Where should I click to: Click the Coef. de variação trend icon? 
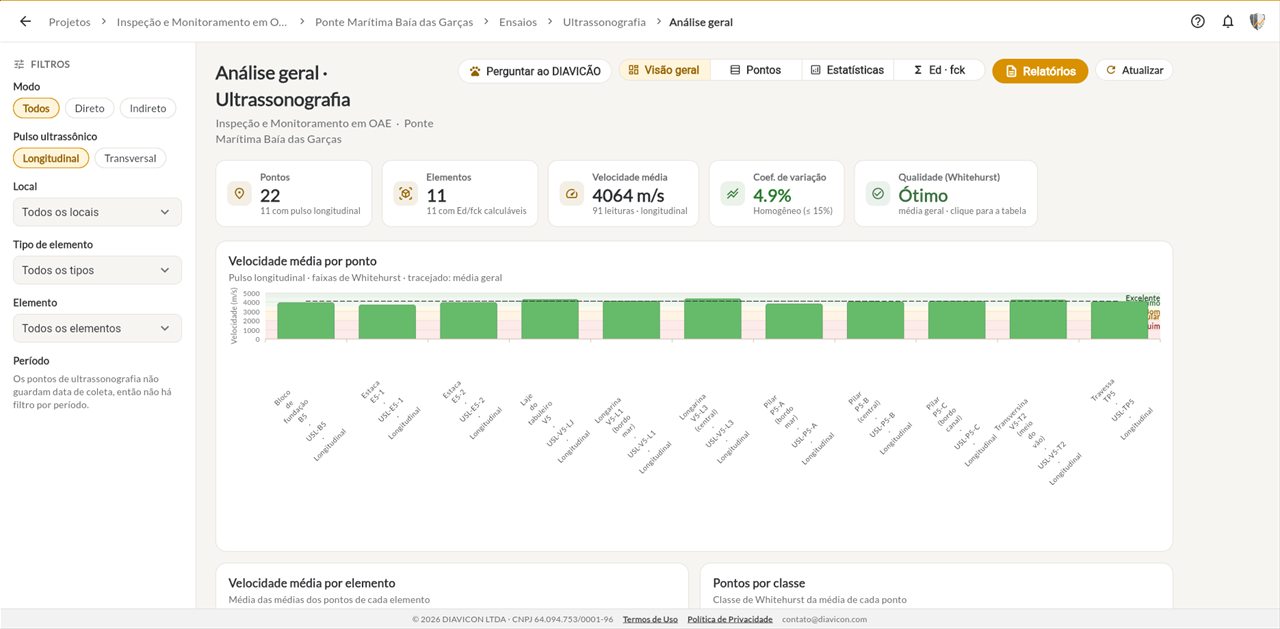coord(733,193)
